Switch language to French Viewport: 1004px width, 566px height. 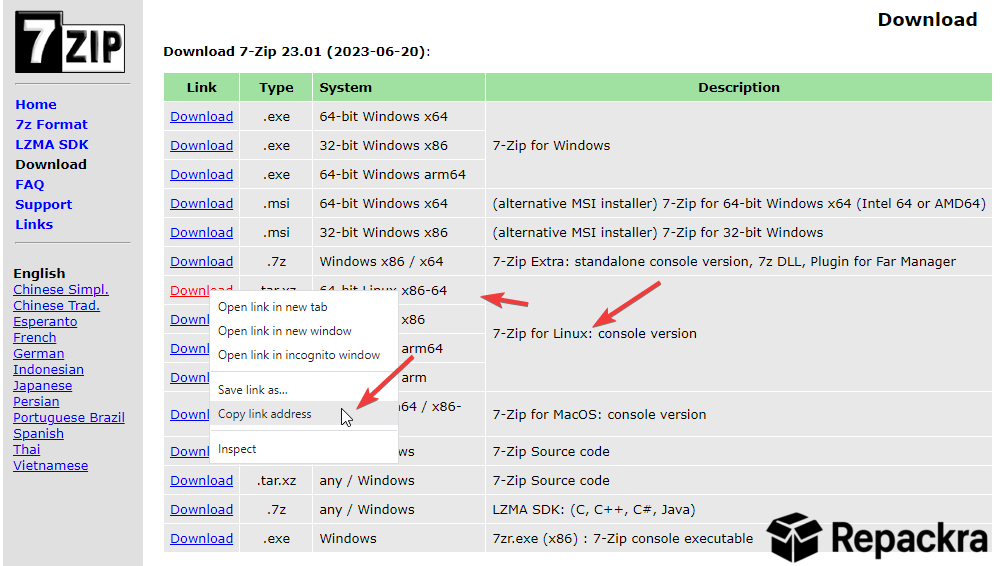pos(35,337)
